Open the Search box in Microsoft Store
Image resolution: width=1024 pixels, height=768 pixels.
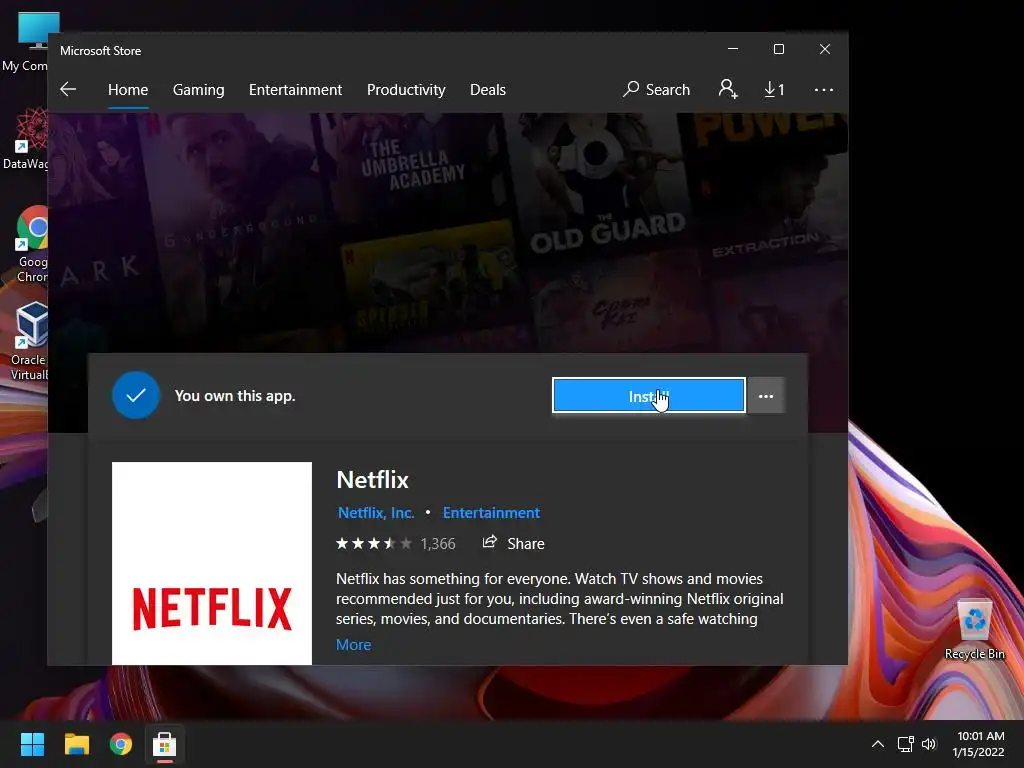(x=656, y=89)
